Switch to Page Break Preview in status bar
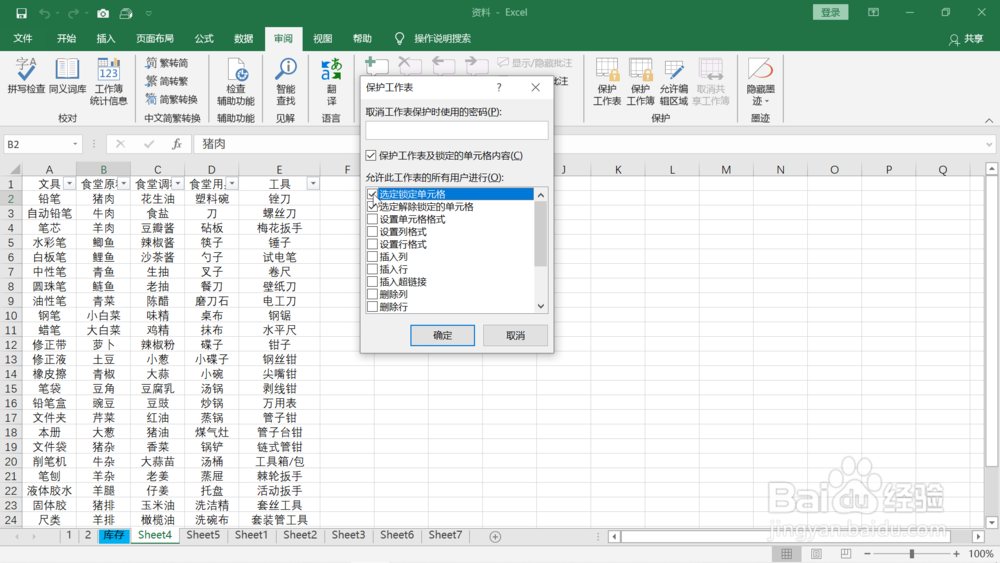Screen dimensions: 1000x563 coord(846,554)
